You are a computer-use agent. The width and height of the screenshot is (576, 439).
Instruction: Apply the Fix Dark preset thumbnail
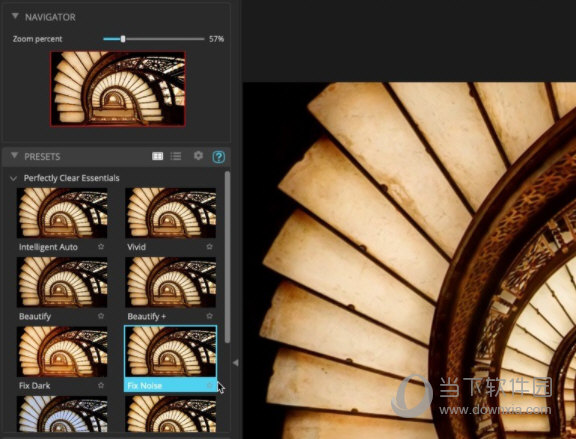[62, 352]
